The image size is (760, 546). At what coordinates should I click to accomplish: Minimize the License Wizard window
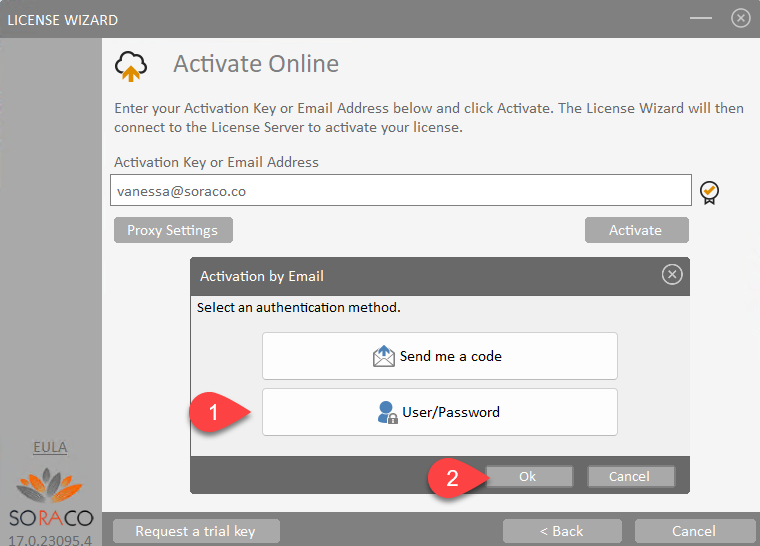point(701,18)
